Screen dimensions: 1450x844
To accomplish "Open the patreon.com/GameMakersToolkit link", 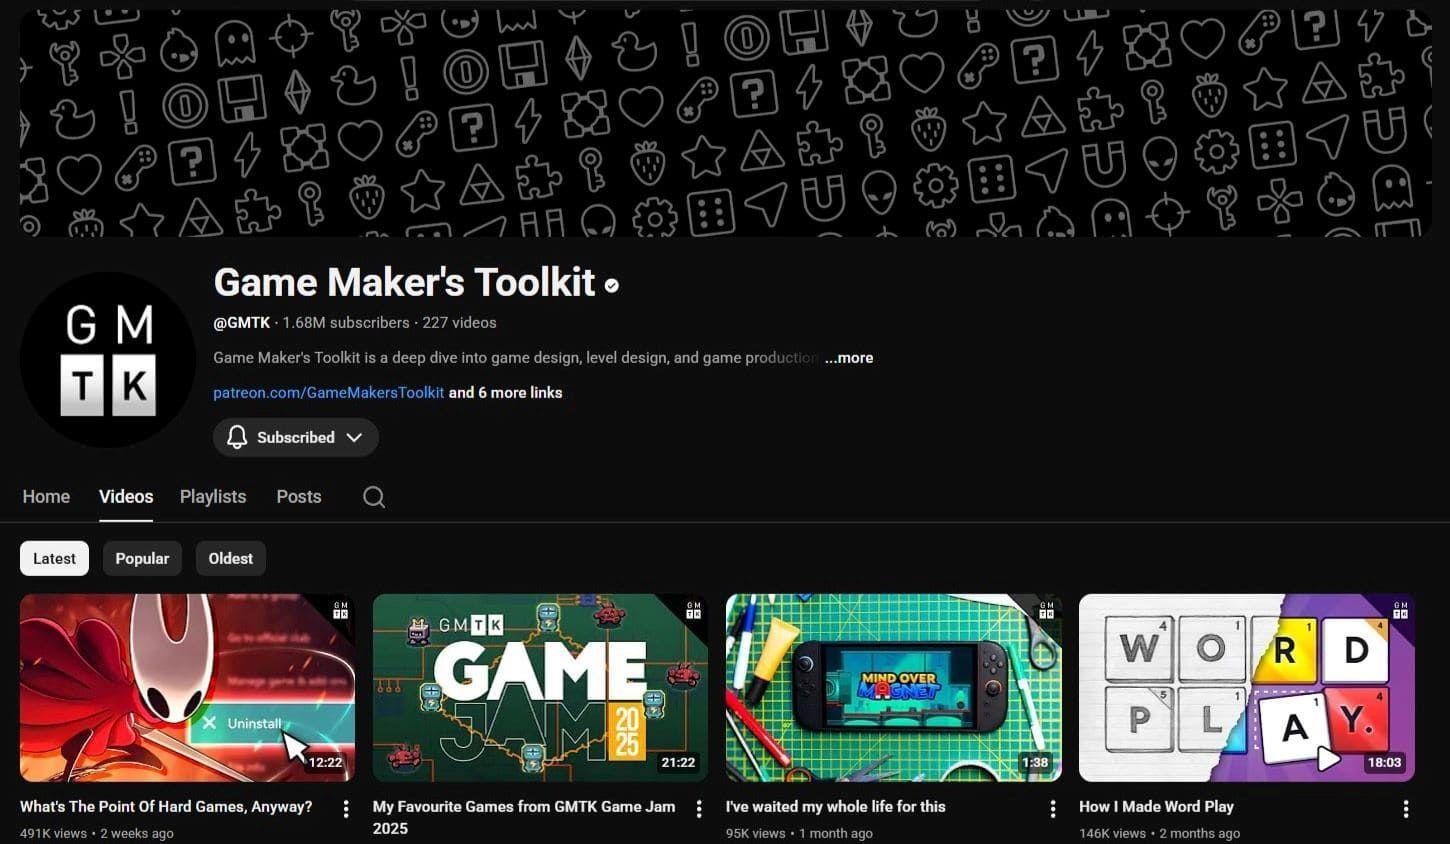I will tap(328, 392).
